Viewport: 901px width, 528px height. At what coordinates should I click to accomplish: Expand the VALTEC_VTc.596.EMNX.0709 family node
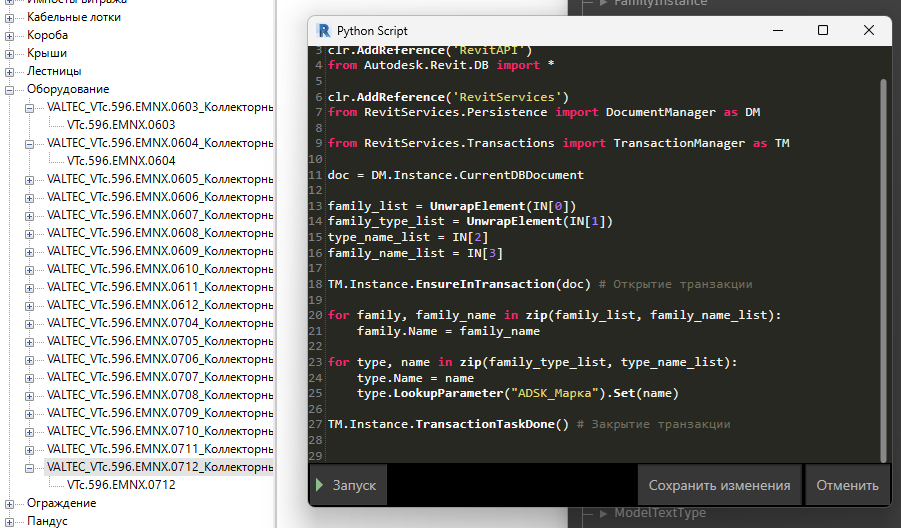click(x=29, y=414)
